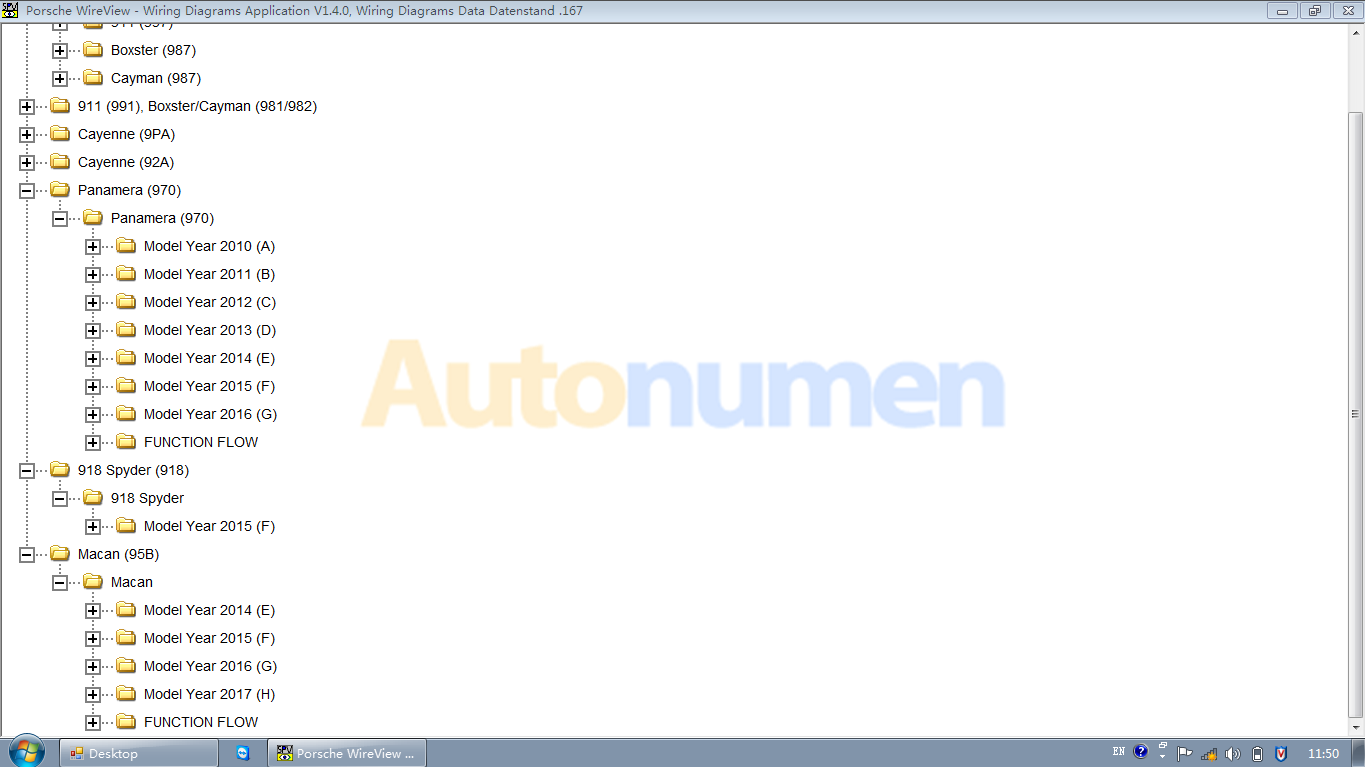The height and width of the screenshot is (767, 1365).
Task: Select Panamera's 'Model Year 2014 (E)' label
Action: tap(209, 358)
